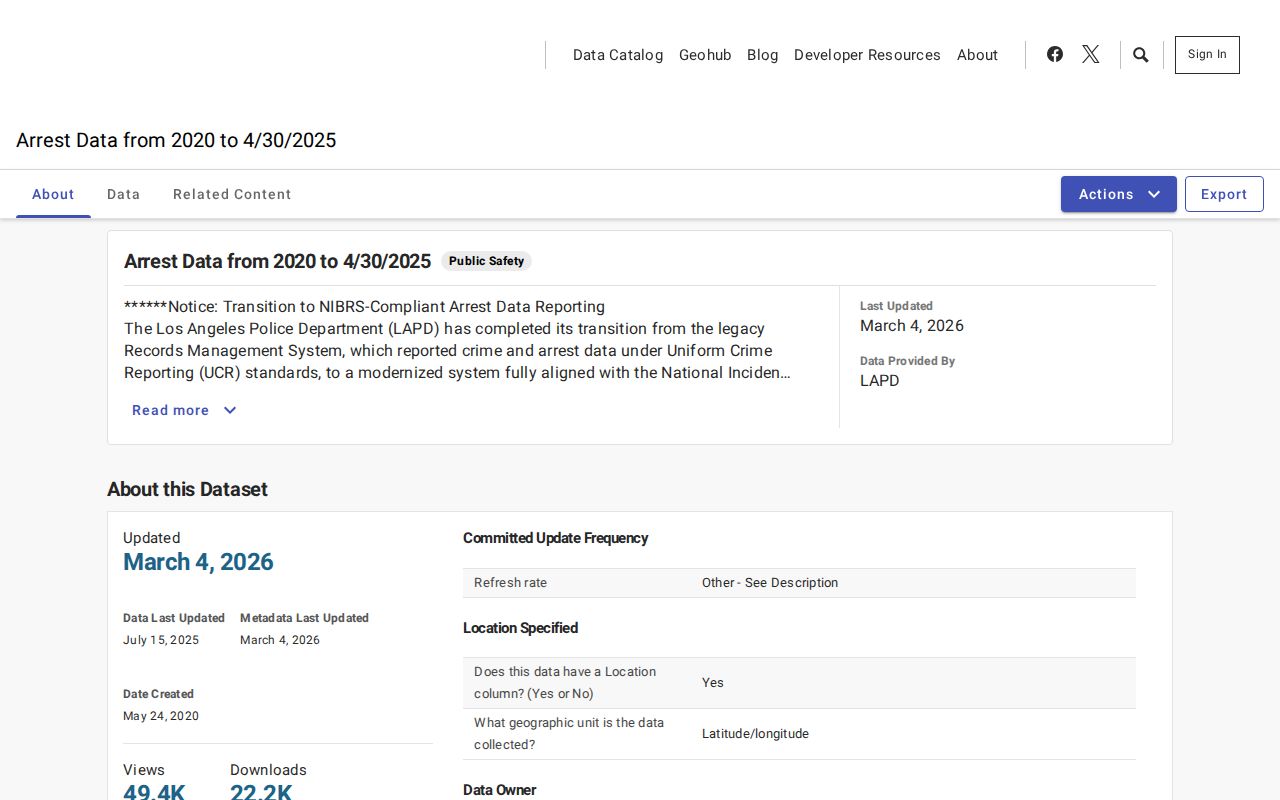Expand the Actions dropdown button

pyautogui.click(x=1119, y=194)
